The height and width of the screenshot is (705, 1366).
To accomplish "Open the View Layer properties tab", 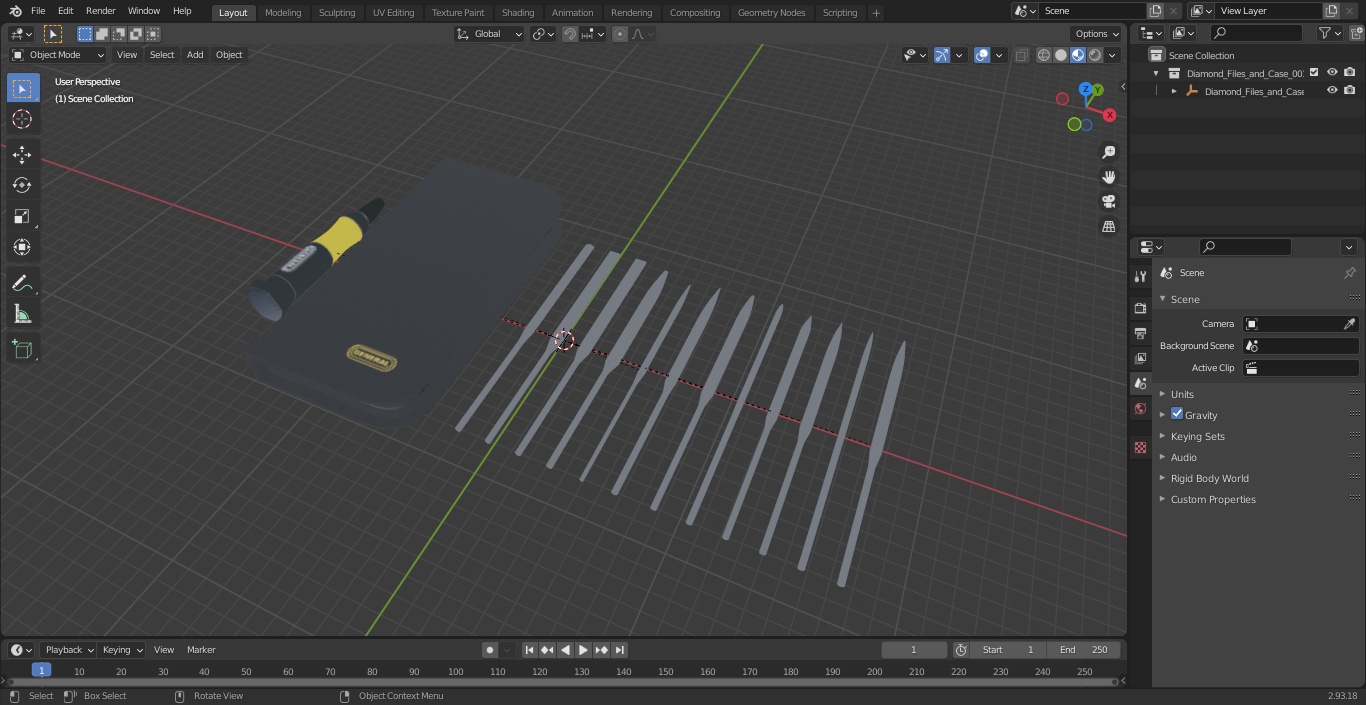I will pyautogui.click(x=1140, y=358).
